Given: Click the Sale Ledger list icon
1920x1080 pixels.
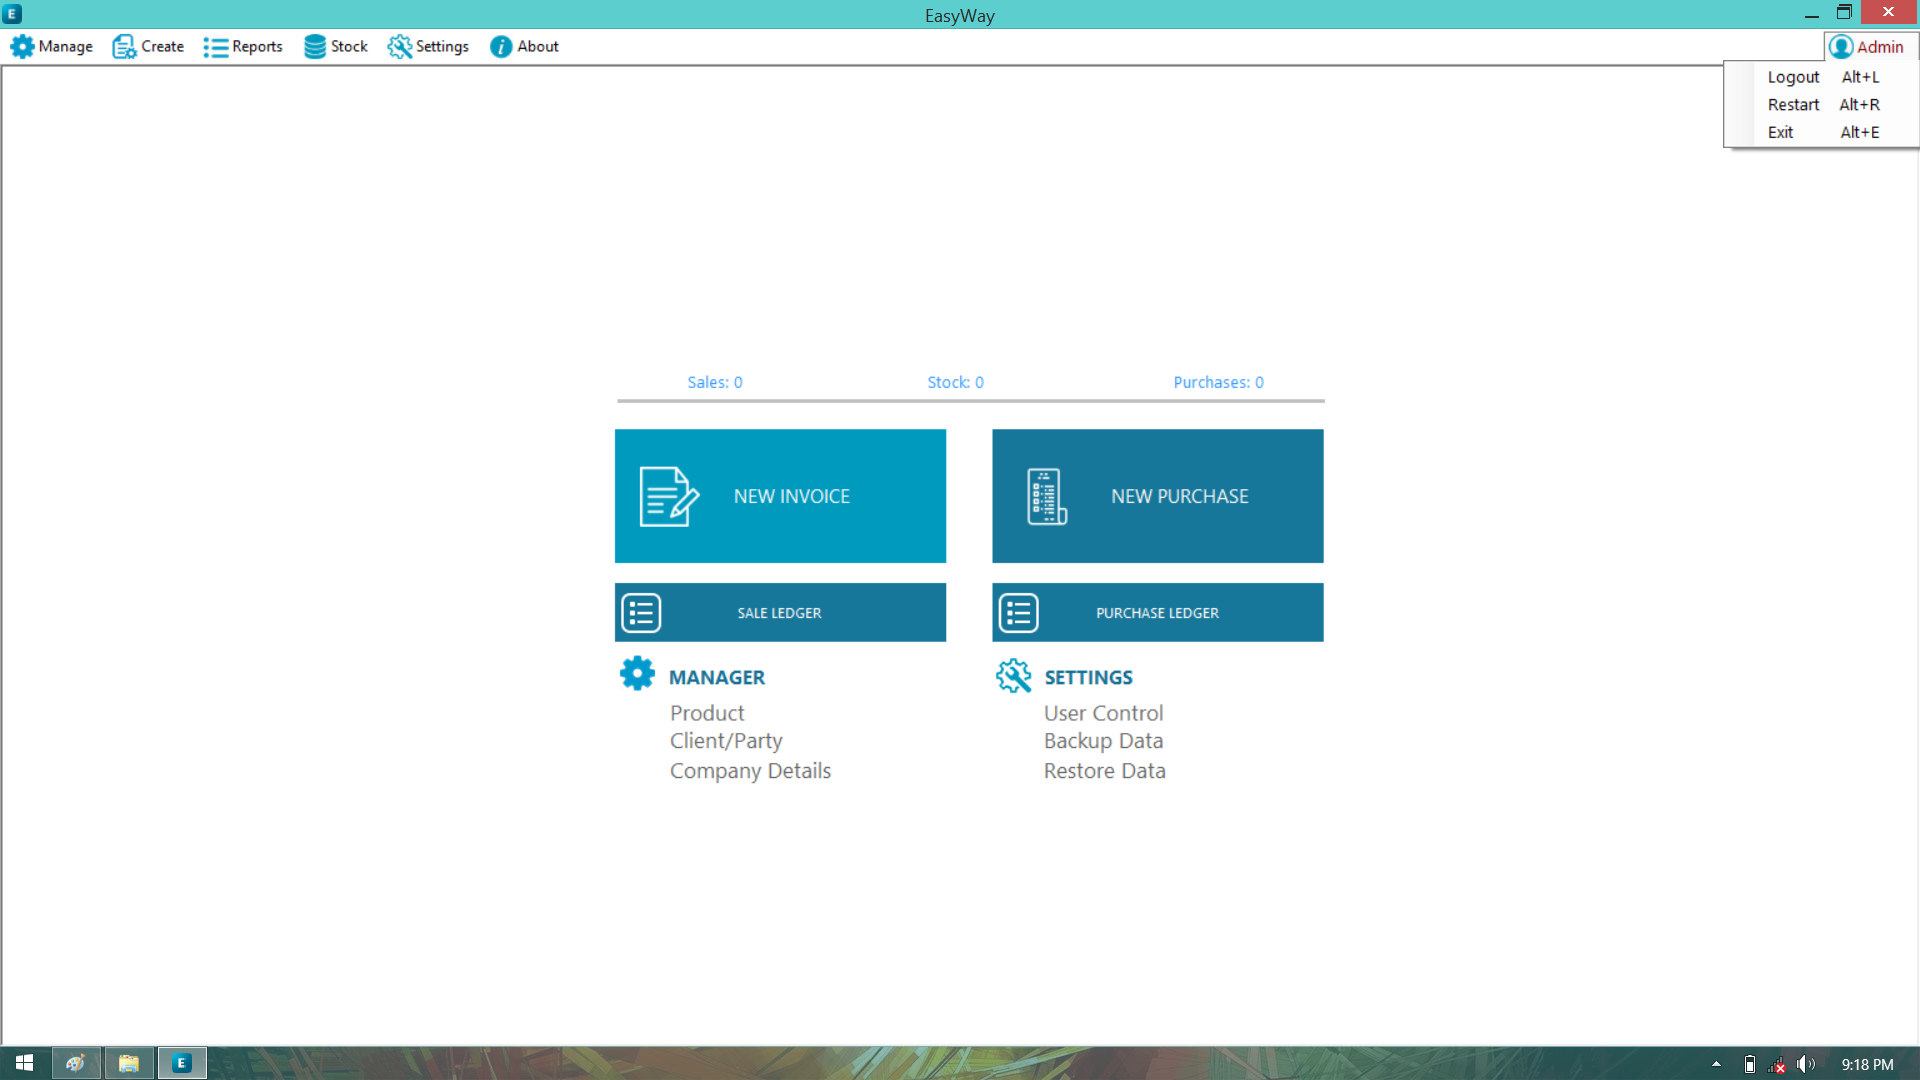Looking at the screenshot, I should click(641, 613).
